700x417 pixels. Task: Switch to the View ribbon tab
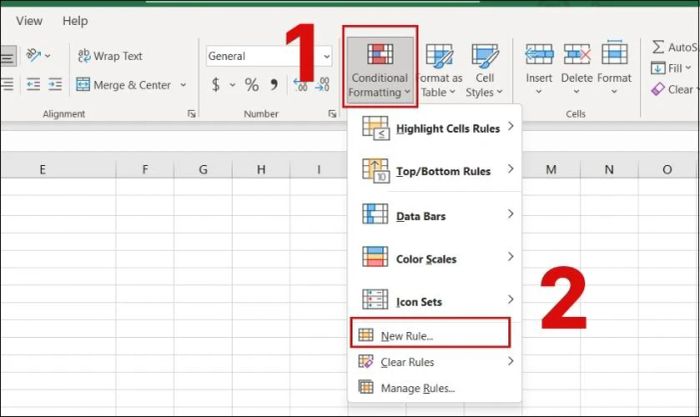pyautogui.click(x=29, y=21)
